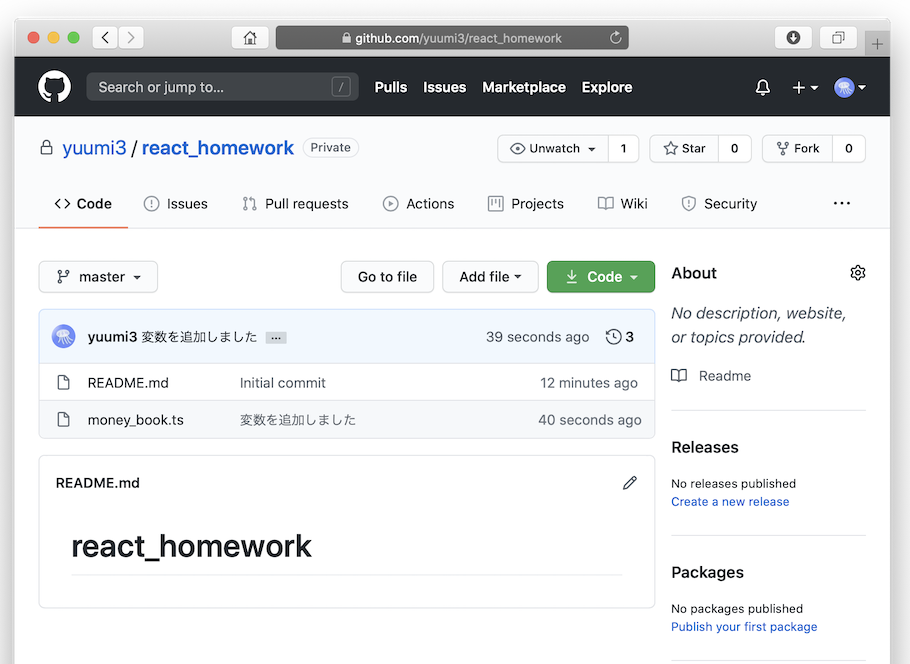This screenshot has width=910, height=664.
Task: Click the money_book.ts file icon
Action: pyautogui.click(x=64, y=420)
